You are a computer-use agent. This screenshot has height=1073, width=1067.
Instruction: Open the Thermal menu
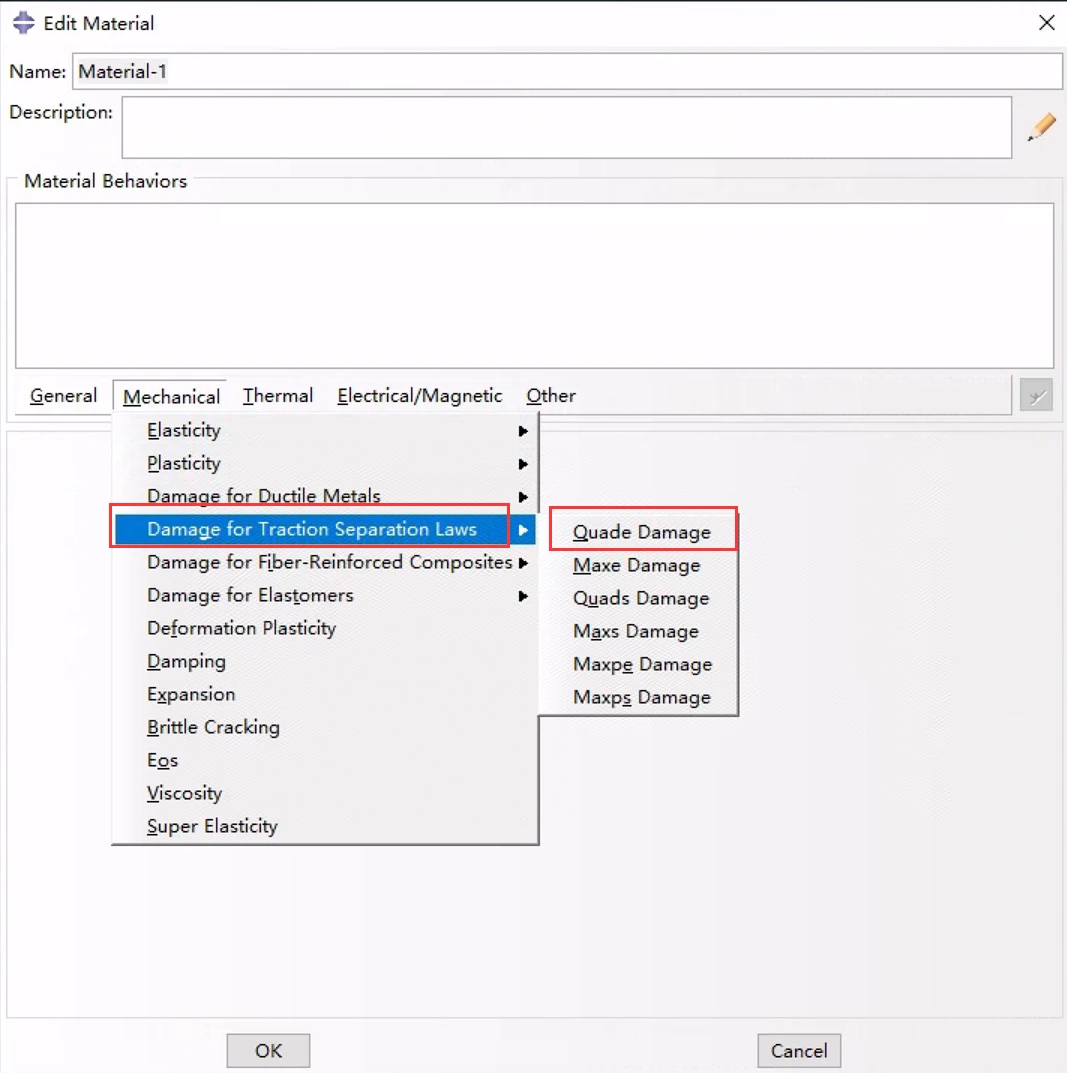click(278, 396)
